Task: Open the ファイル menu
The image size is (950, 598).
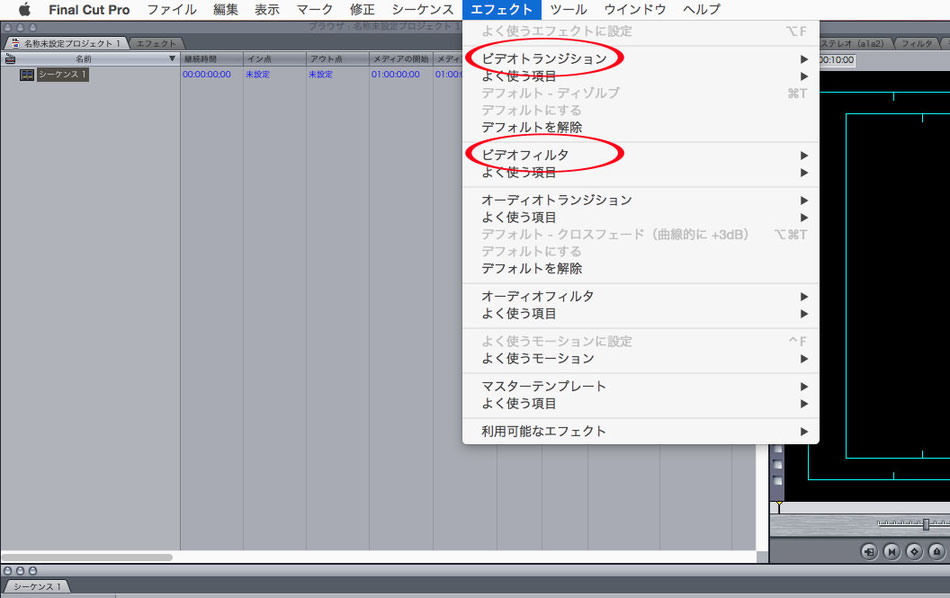Action: click(x=172, y=10)
